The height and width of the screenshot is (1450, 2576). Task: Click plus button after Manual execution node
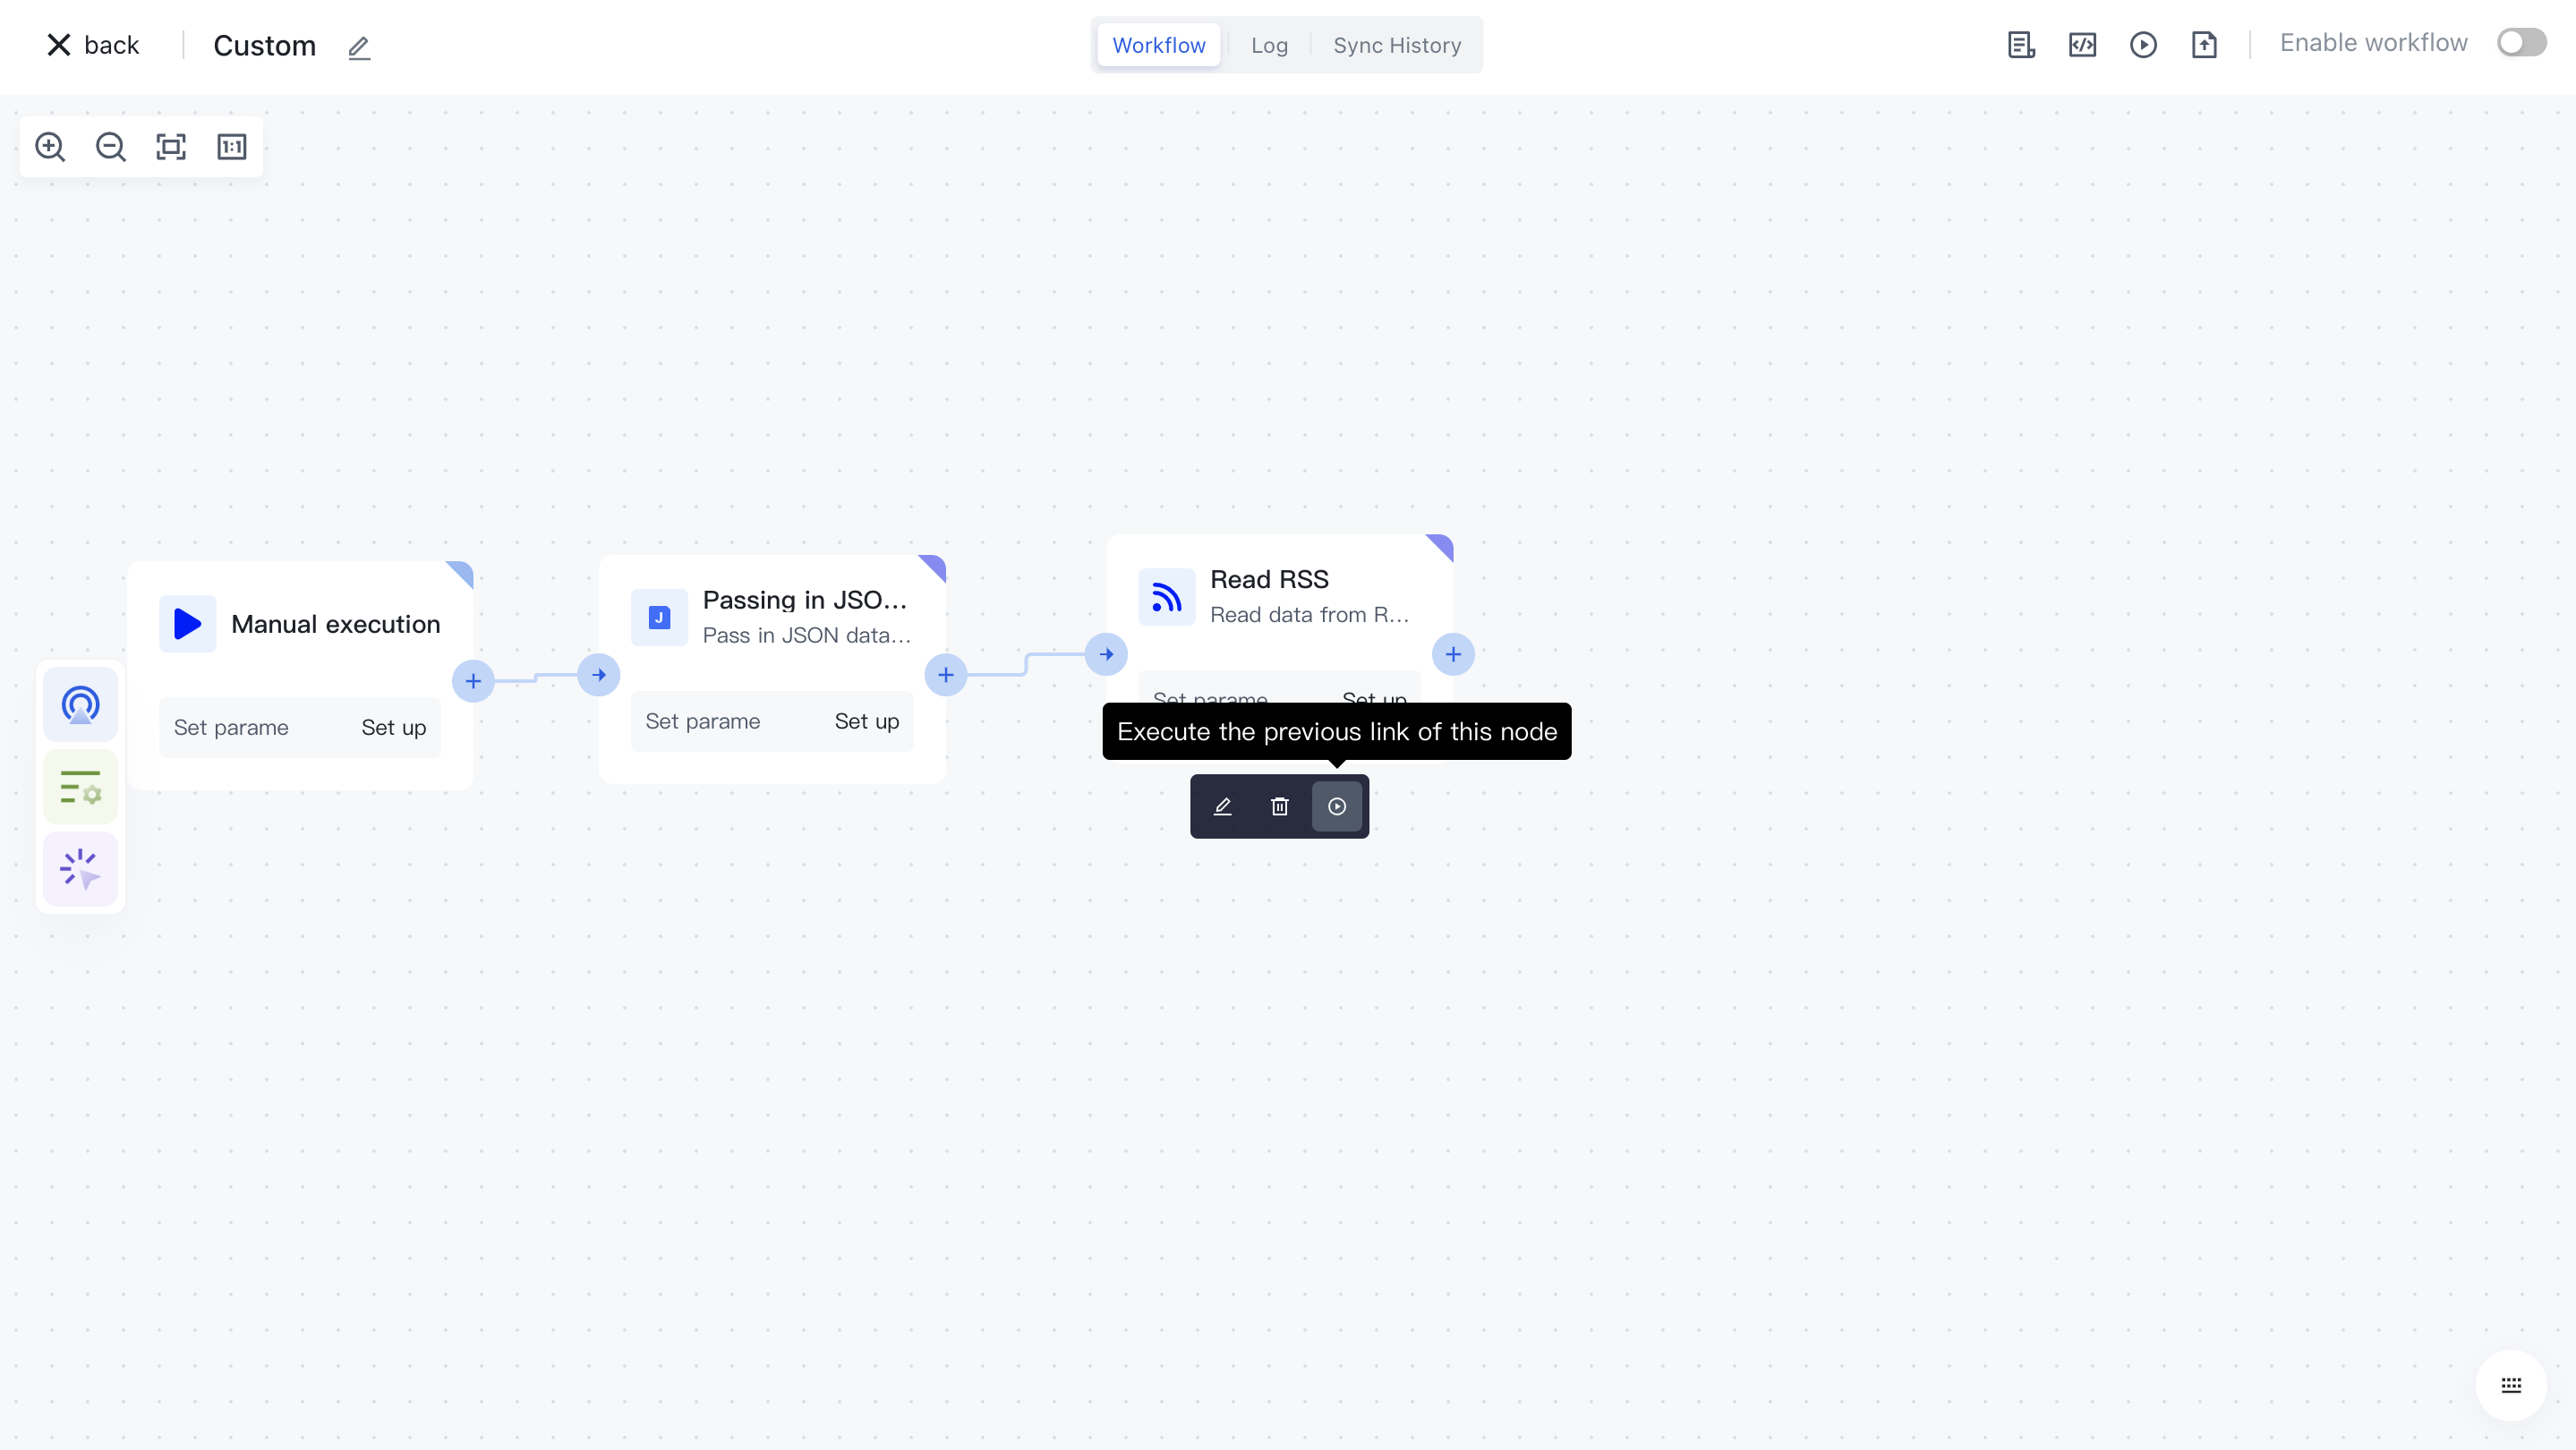(473, 681)
